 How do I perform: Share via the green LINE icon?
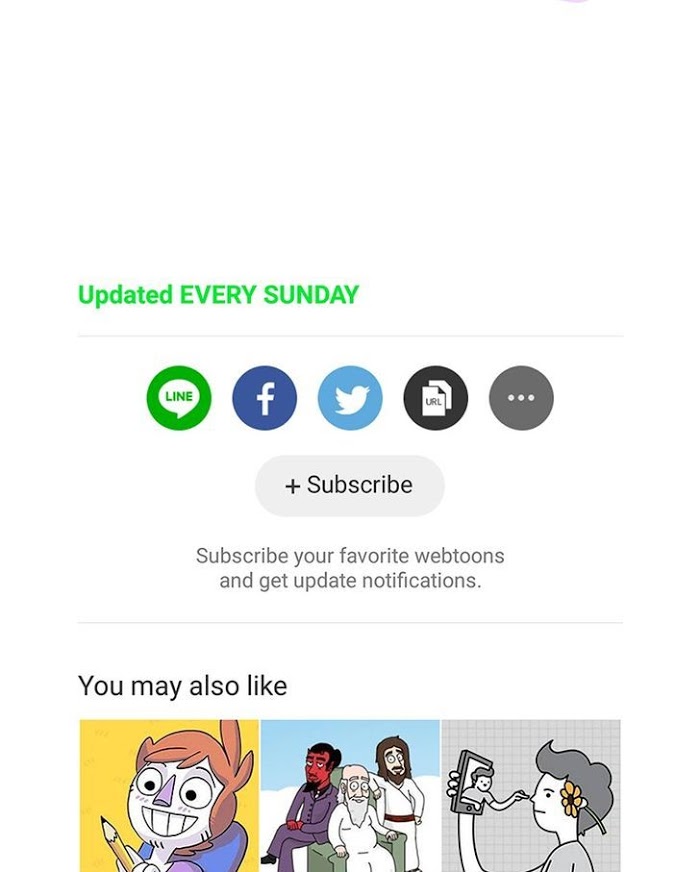[x=178, y=398]
